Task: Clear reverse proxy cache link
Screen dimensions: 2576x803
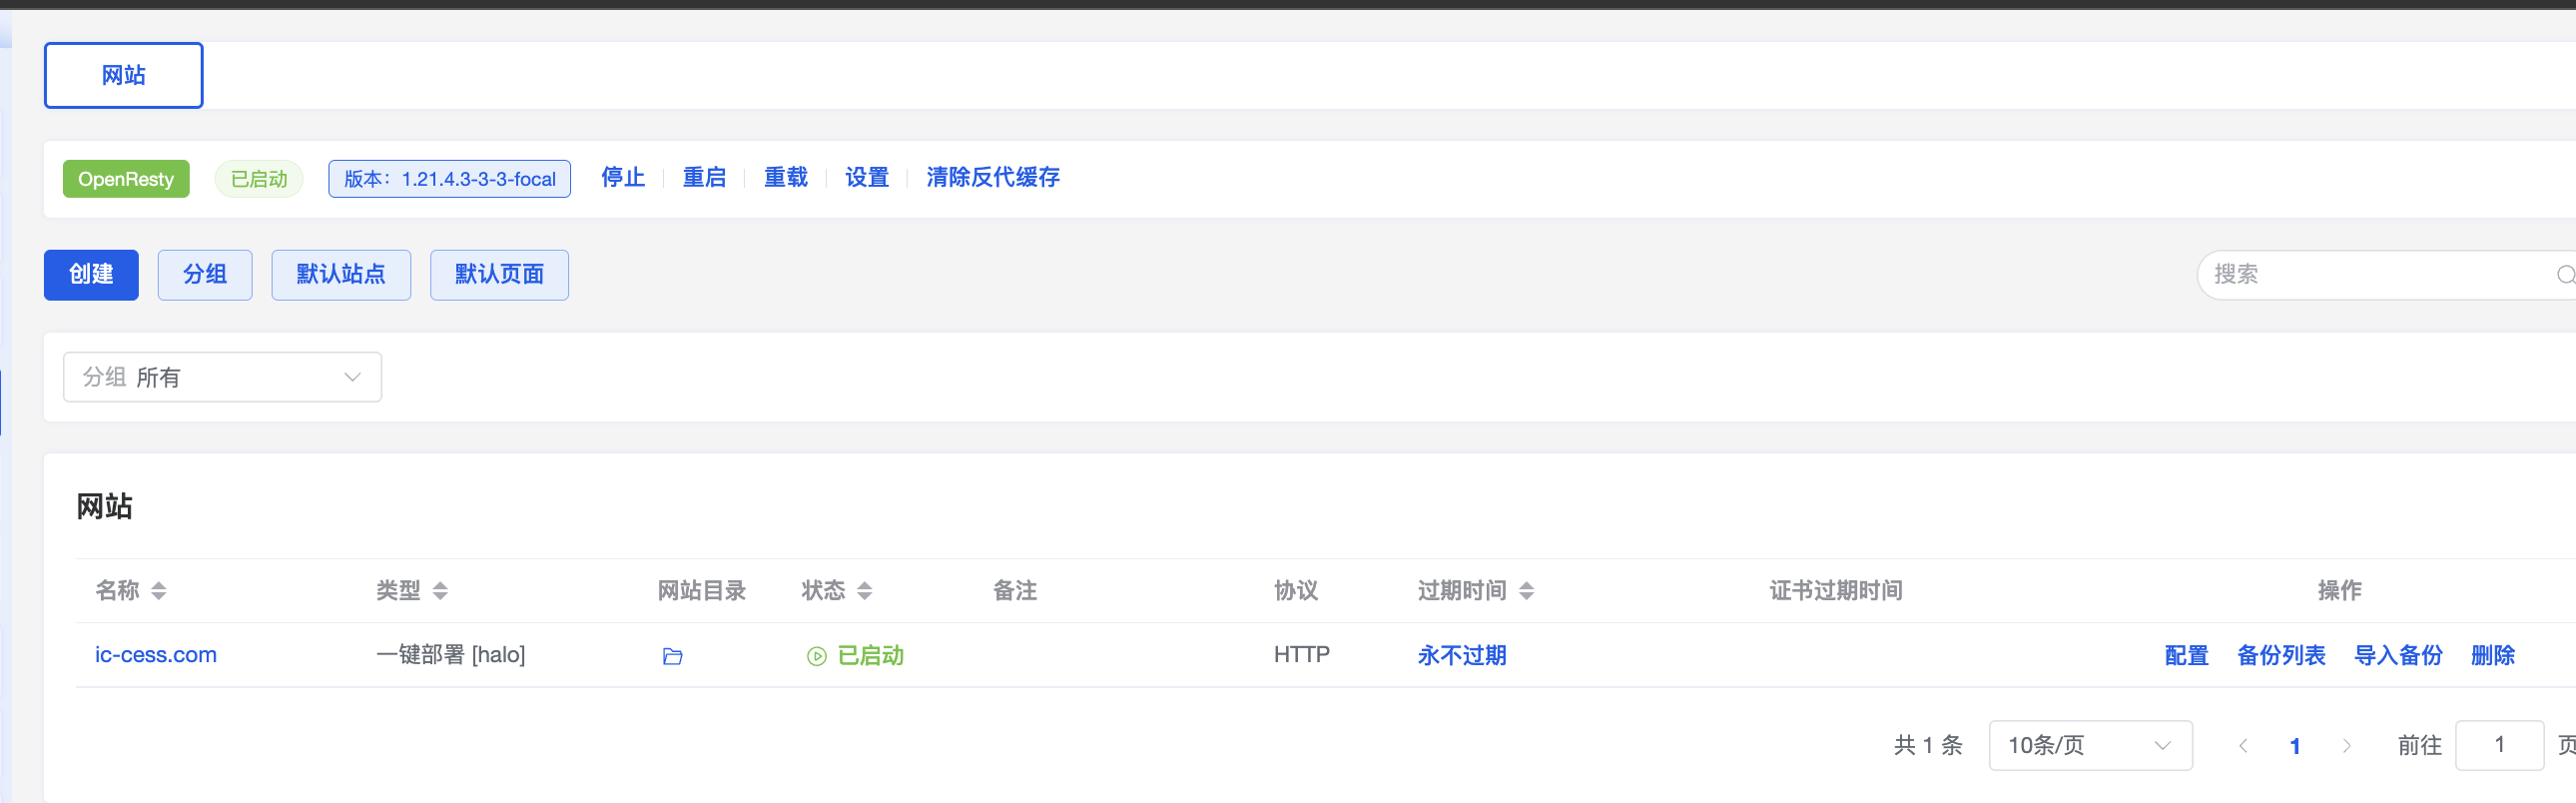Action: (x=992, y=178)
